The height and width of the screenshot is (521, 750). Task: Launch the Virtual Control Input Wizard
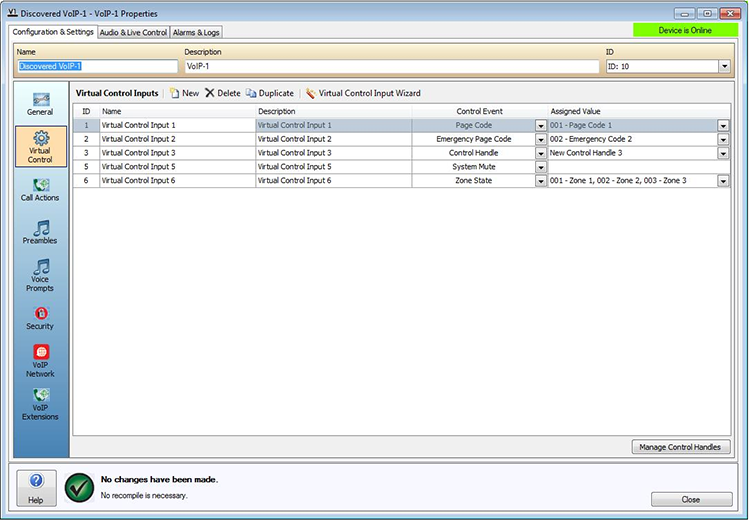click(x=363, y=93)
